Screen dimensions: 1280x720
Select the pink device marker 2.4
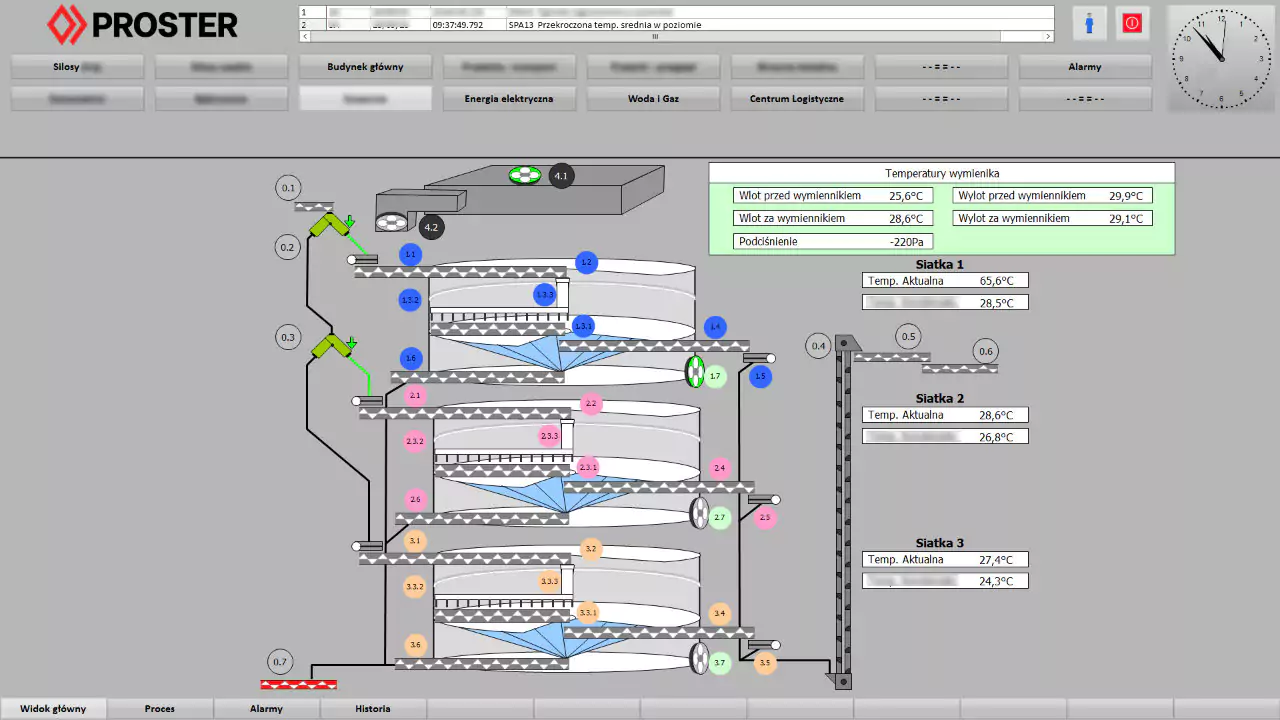click(x=719, y=468)
